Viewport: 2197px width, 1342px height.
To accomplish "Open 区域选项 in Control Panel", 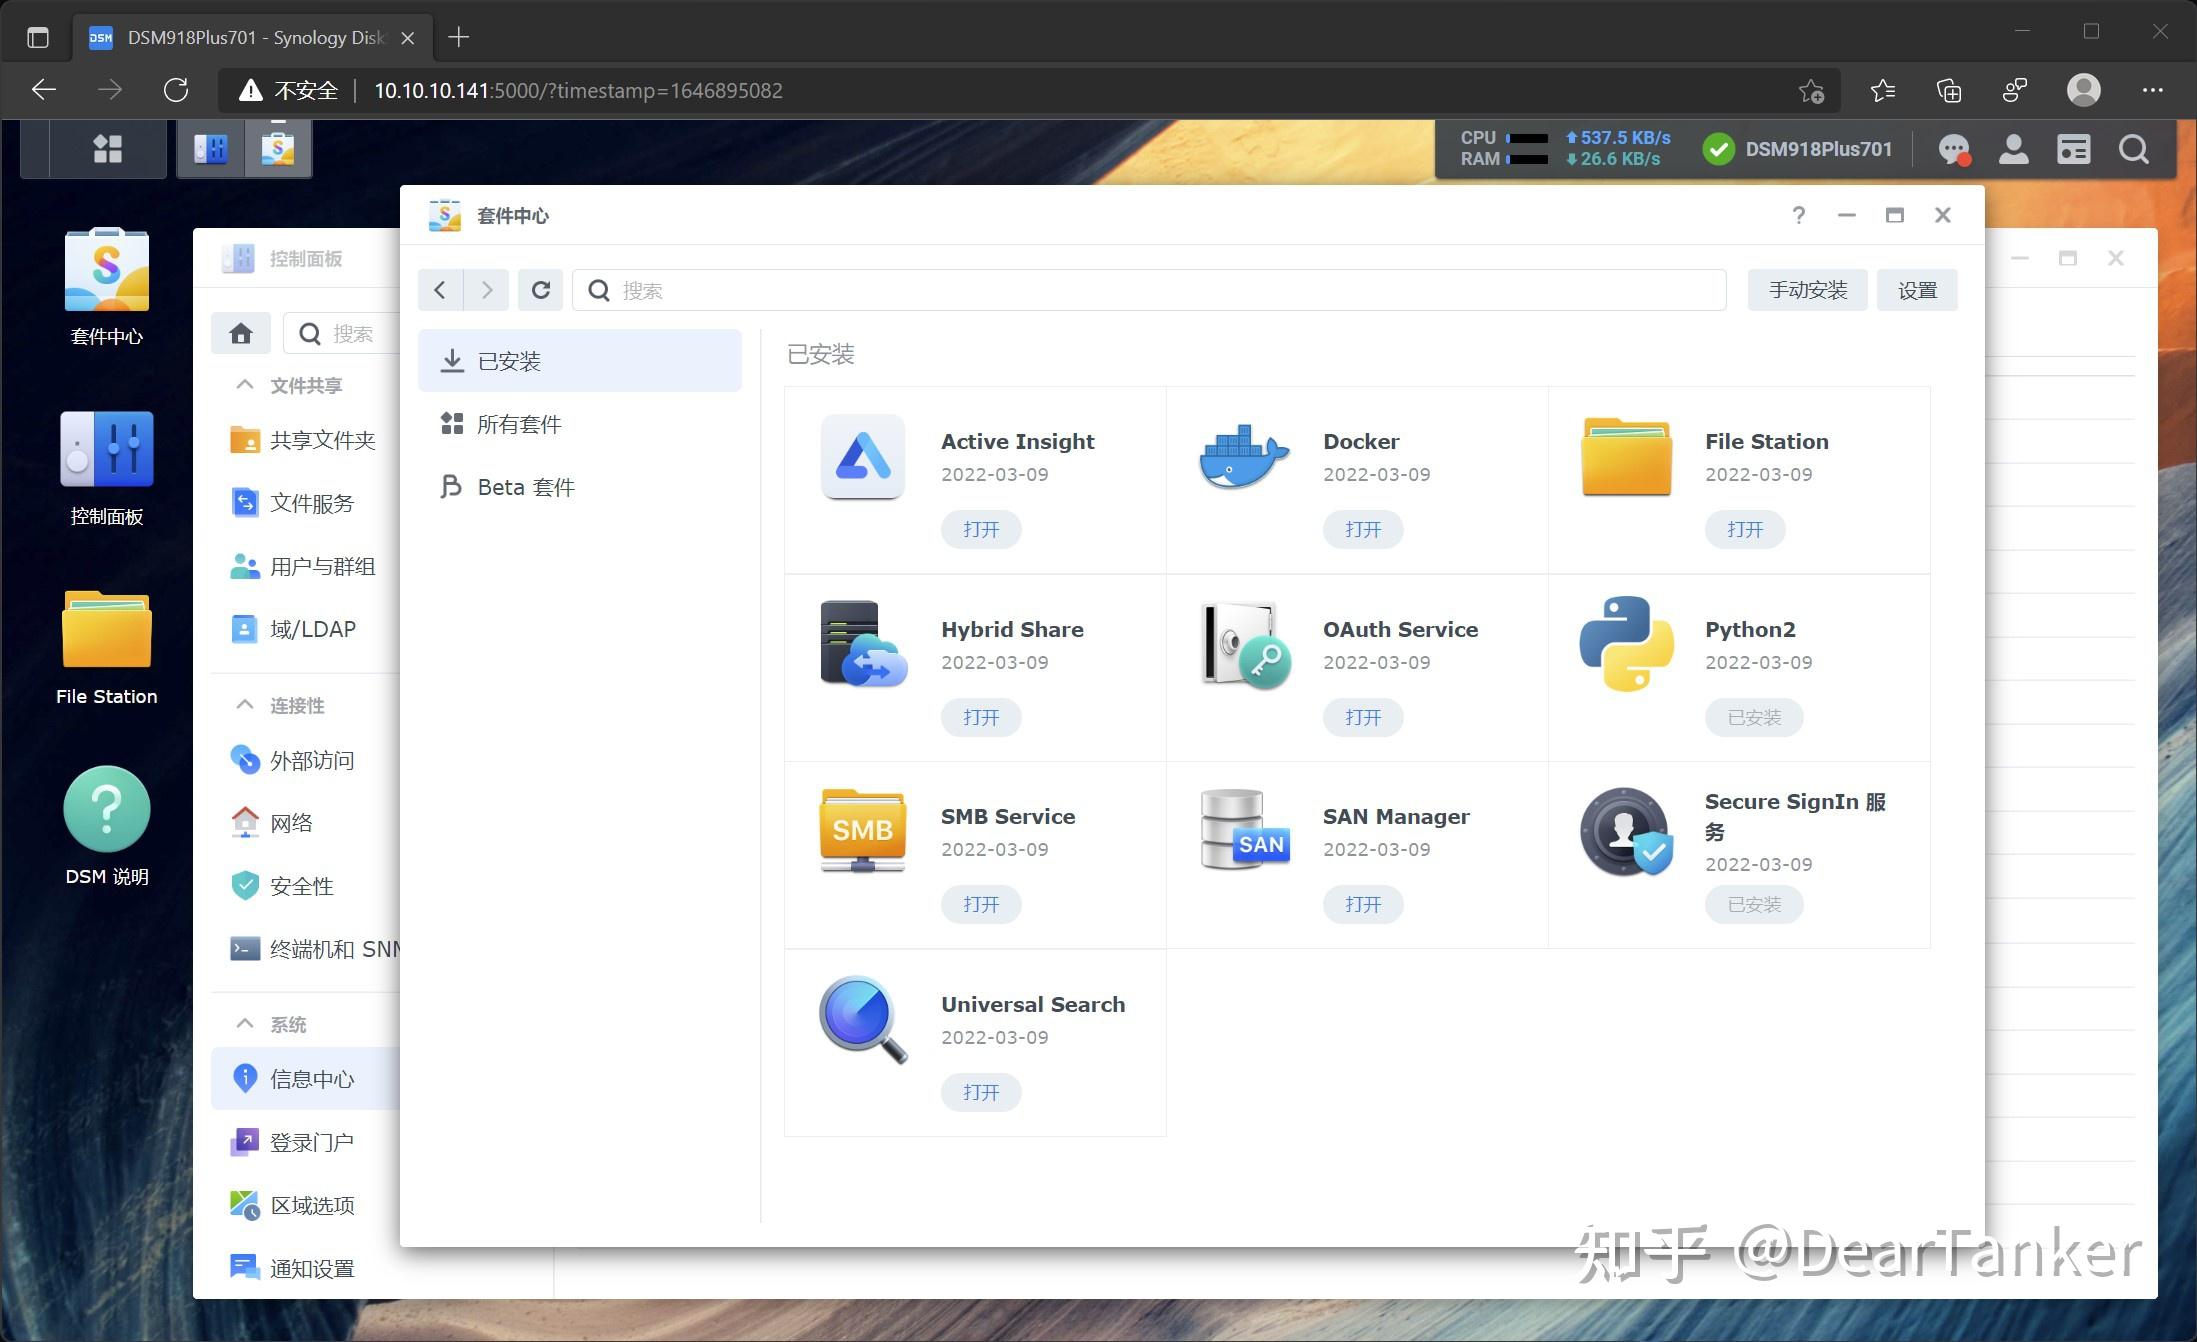I will [x=306, y=1205].
